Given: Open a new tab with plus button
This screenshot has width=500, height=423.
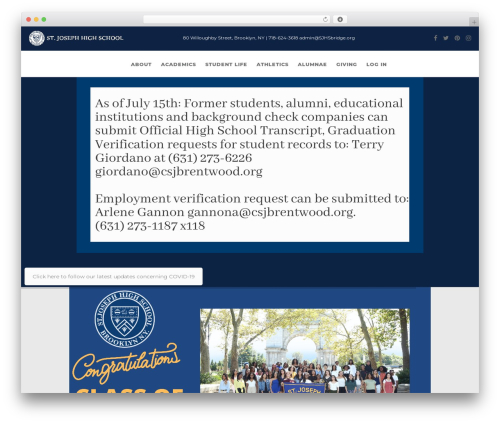Looking at the screenshot, I should pyautogui.click(x=474, y=22).
